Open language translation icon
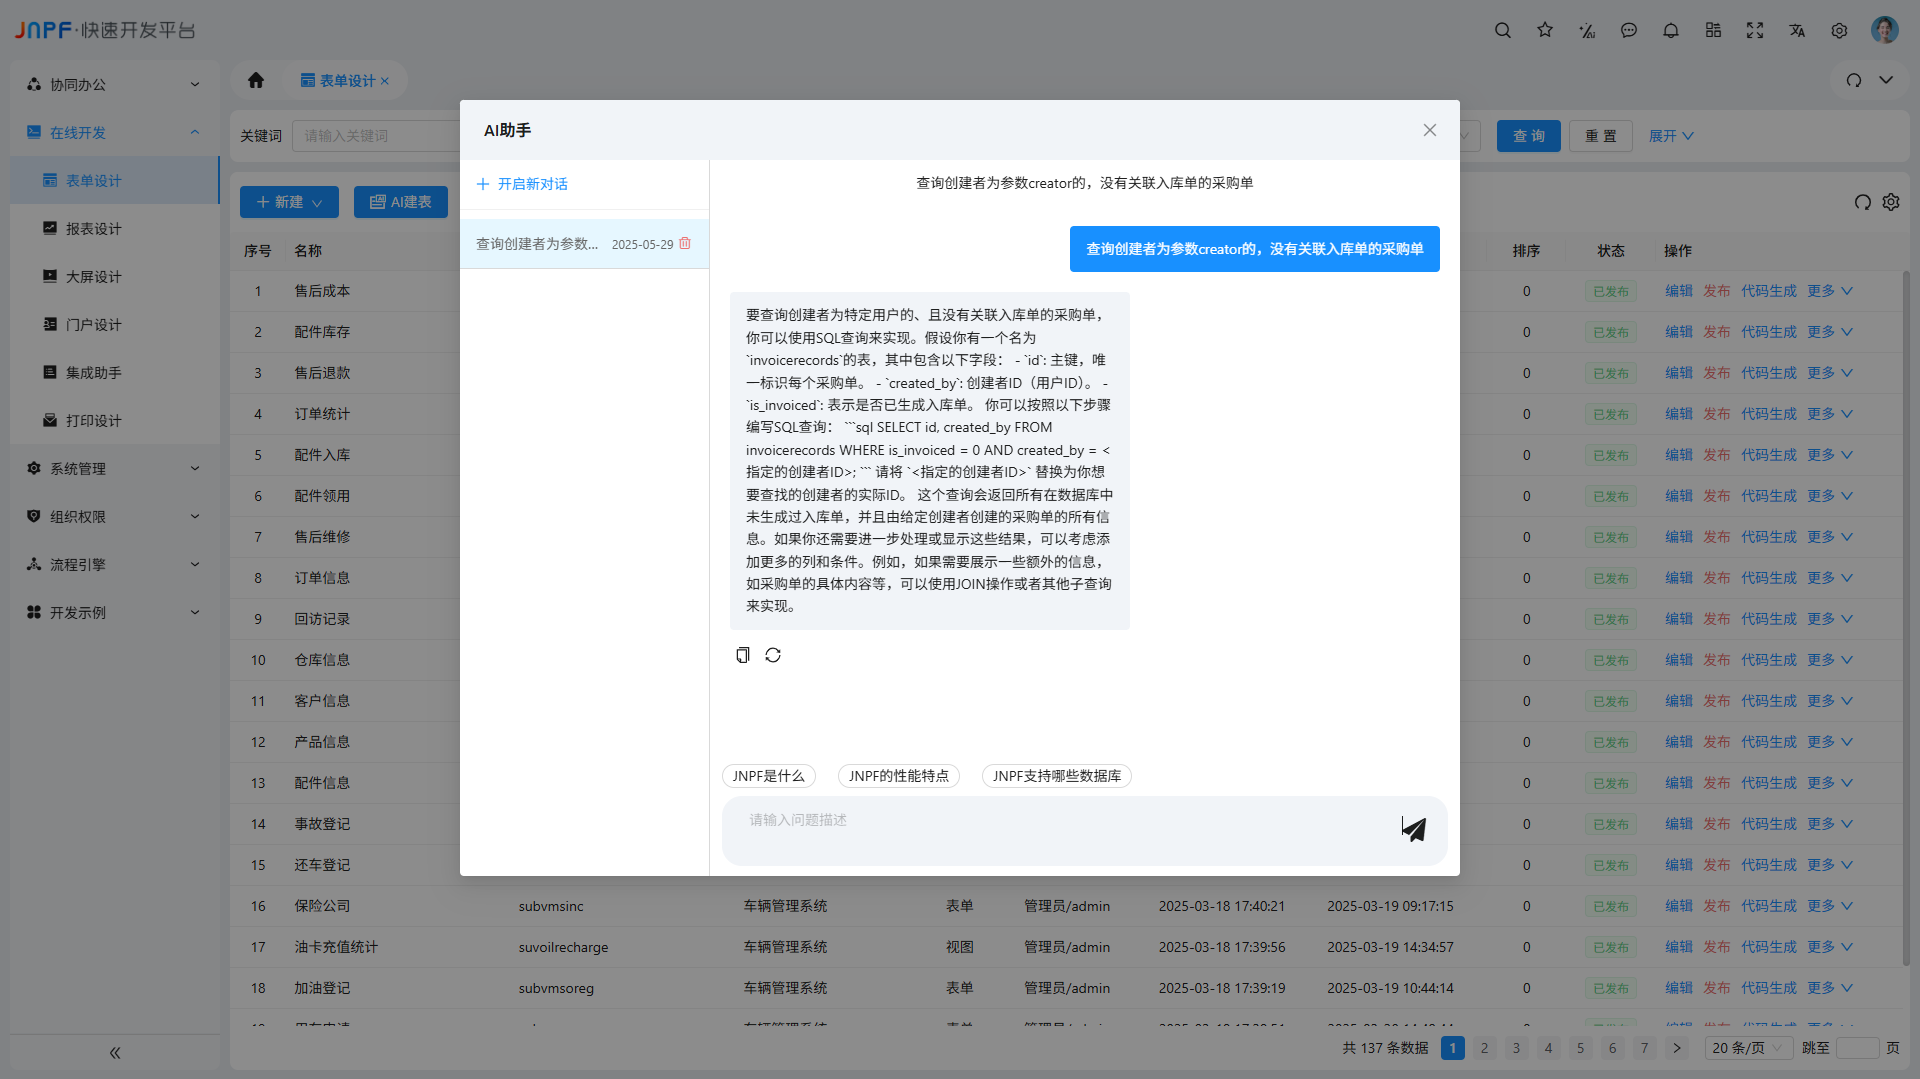 coord(1797,30)
